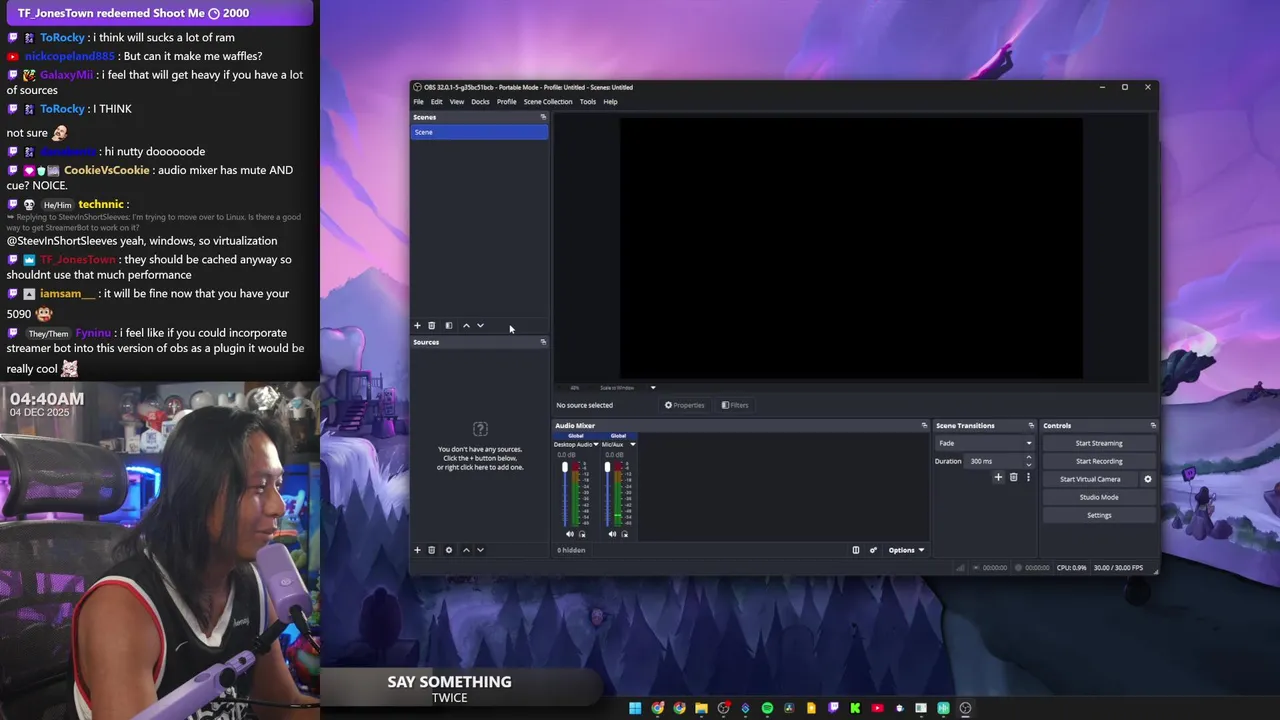Enable Studio Mode
The image size is (1280, 720).
[x=1099, y=497]
